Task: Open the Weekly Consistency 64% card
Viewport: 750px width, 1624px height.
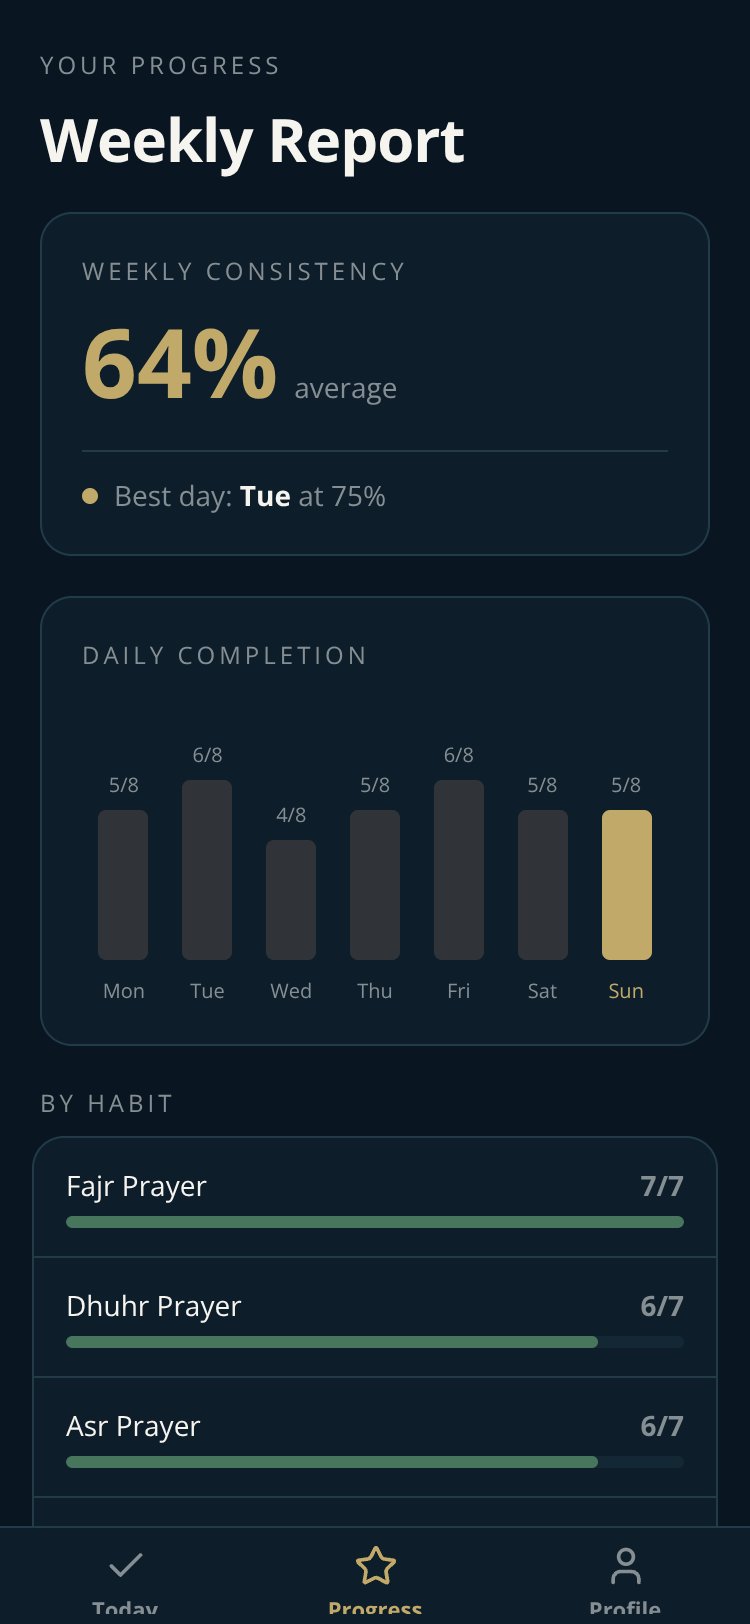Action: pyautogui.click(x=375, y=384)
